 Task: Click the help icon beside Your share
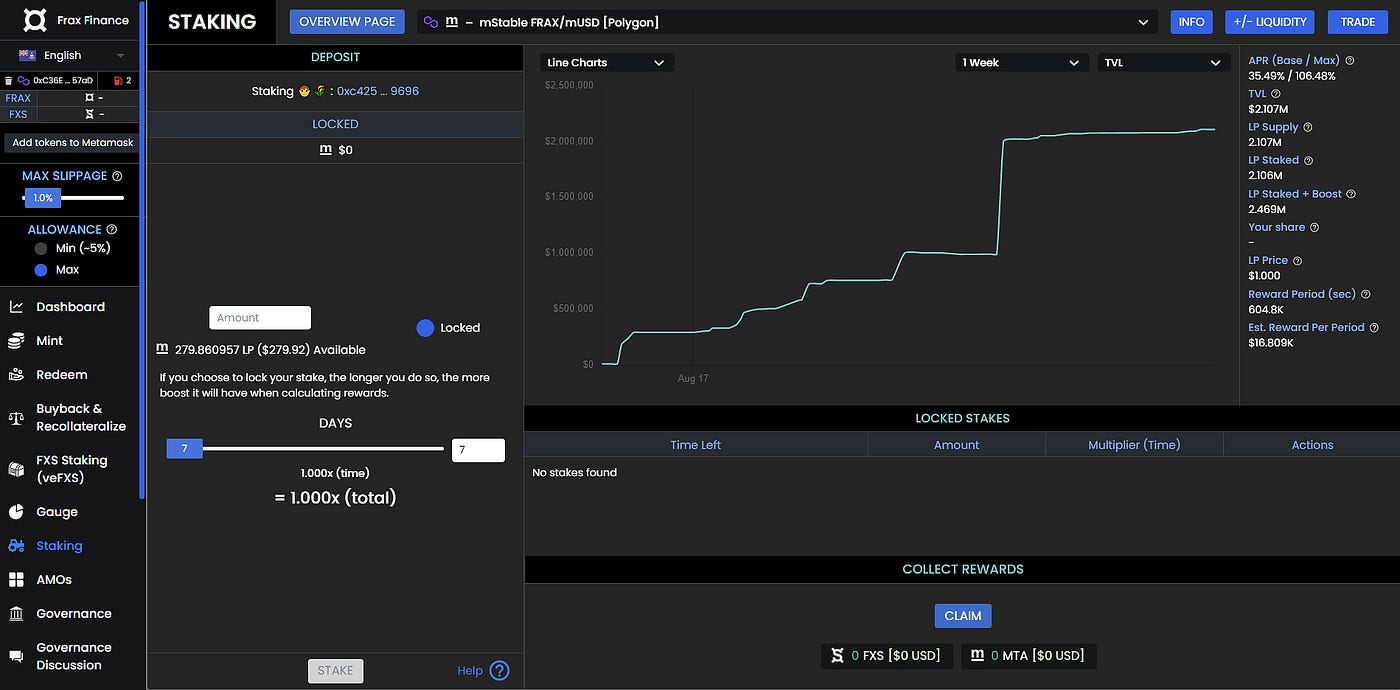tap(1315, 227)
